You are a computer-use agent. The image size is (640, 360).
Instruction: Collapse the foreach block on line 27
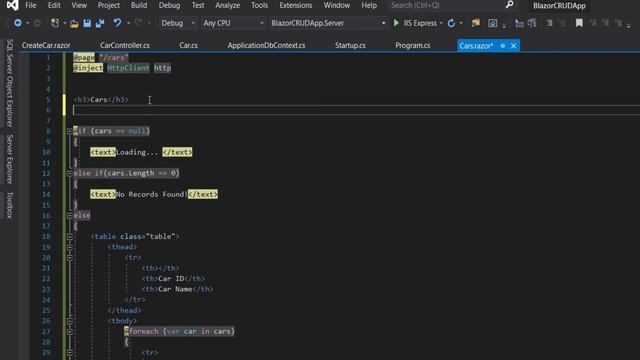pyautogui.click(x=70, y=331)
